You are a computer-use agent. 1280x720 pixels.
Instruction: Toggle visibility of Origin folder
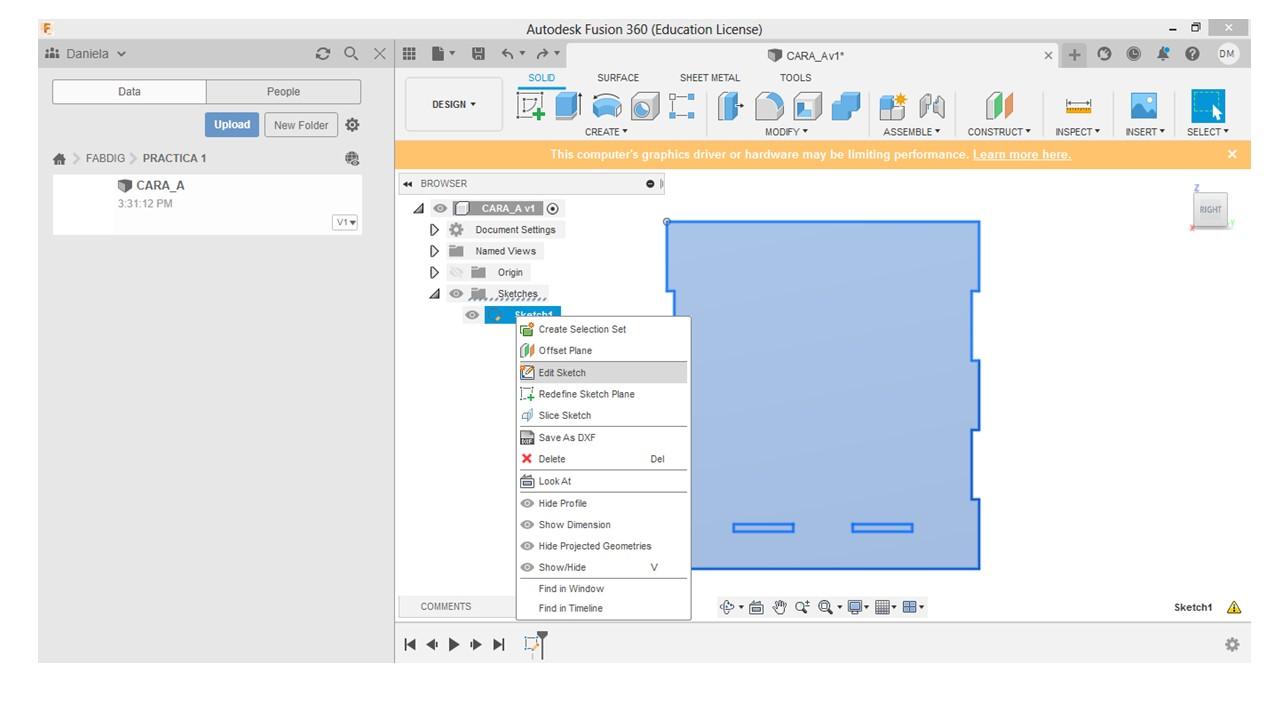(456, 272)
